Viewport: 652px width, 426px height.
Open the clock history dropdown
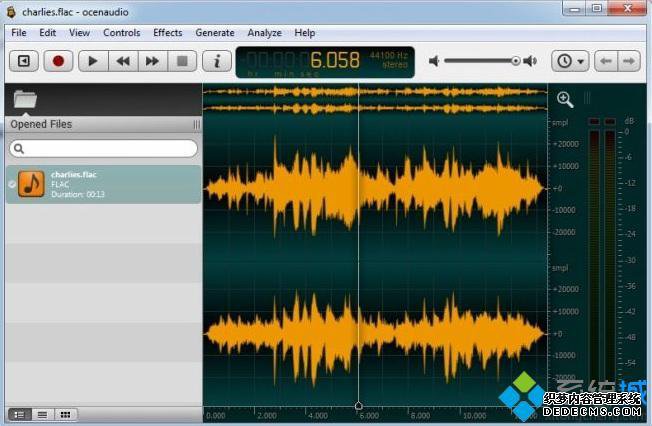570,61
